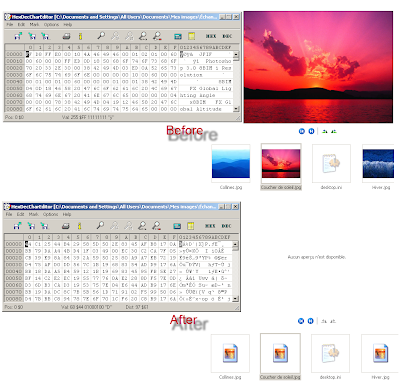This screenshot has height=384, width=400.
Task: Click scroll-up arrow in After editor hex view
Action: tap(235, 244)
